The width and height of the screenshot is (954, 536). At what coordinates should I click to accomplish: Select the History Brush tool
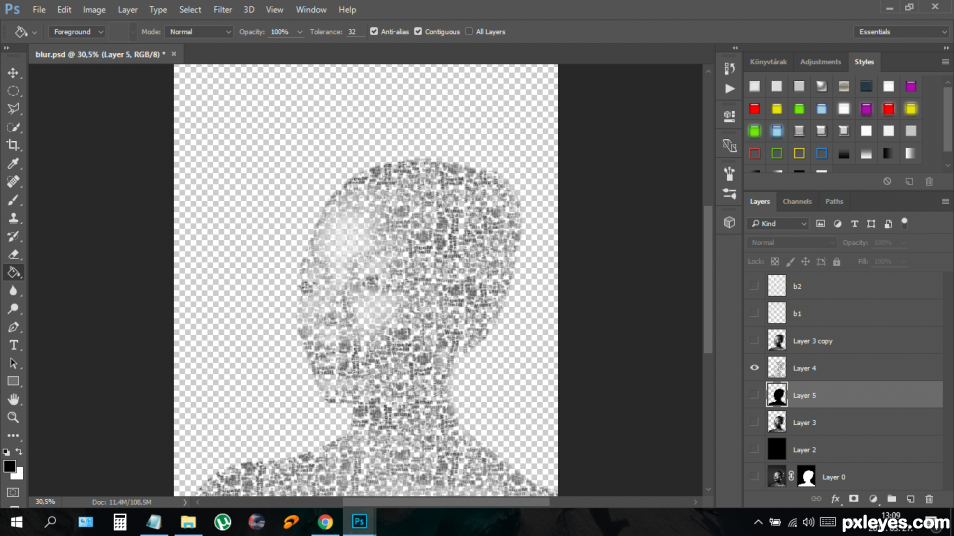coord(13,236)
